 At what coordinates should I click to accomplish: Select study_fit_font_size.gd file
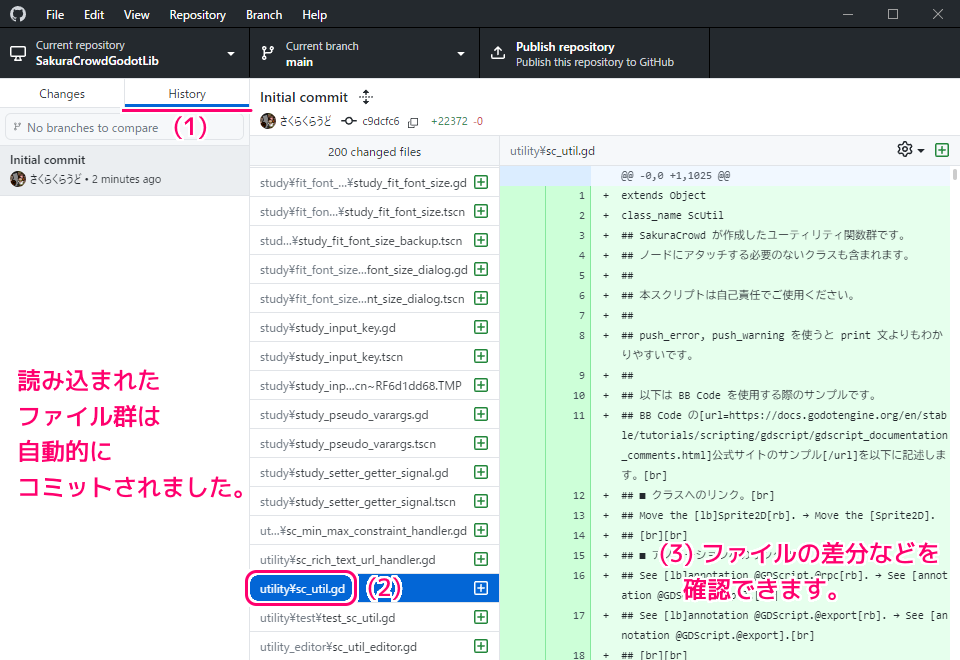(374, 182)
